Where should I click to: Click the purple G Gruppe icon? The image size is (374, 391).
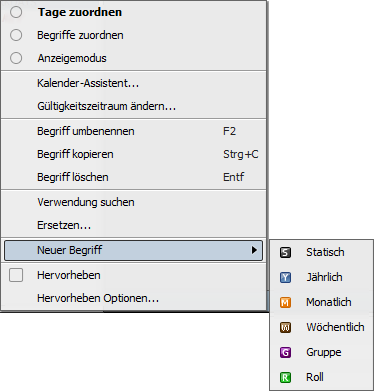285,352
